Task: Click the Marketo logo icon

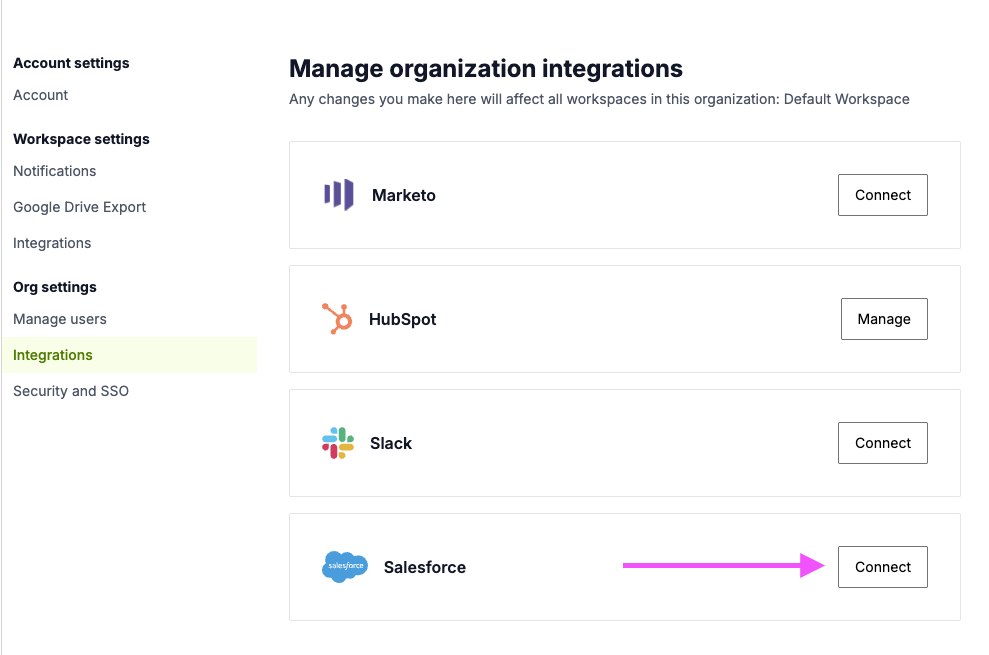Action: pyautogui.click(x=339, y=195)
